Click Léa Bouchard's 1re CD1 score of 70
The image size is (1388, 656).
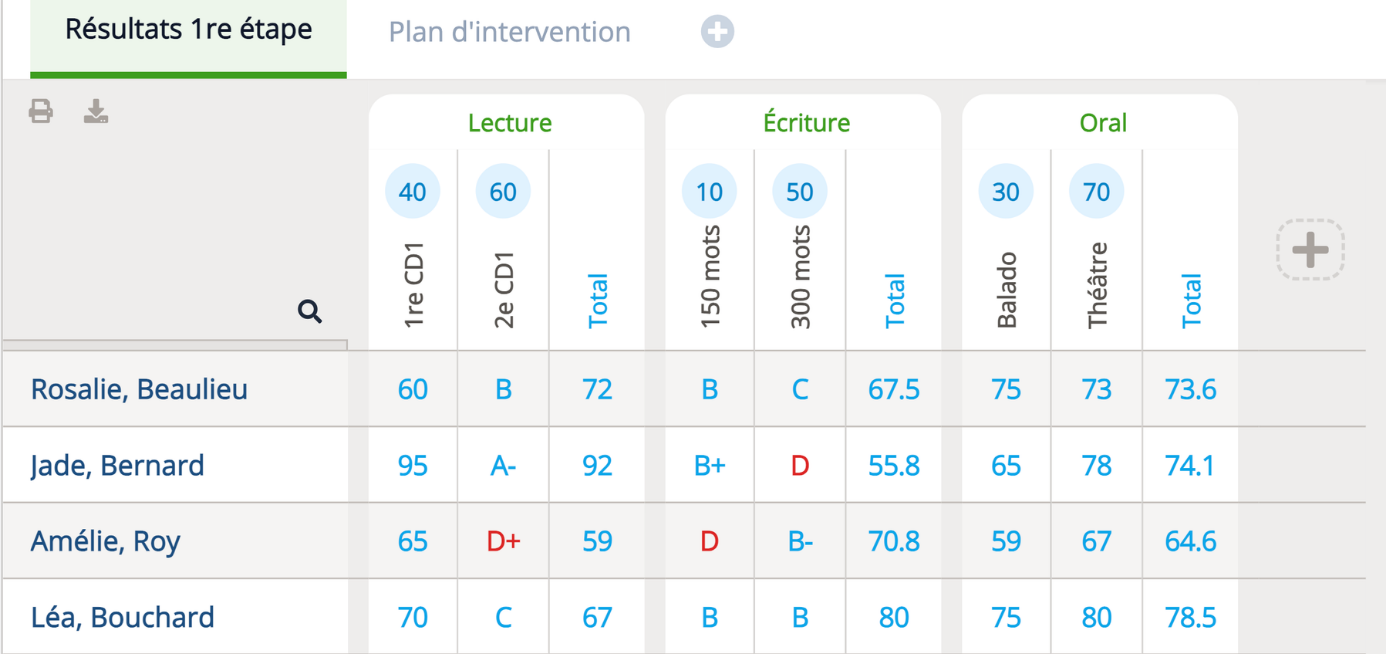[x=412, y=617]
